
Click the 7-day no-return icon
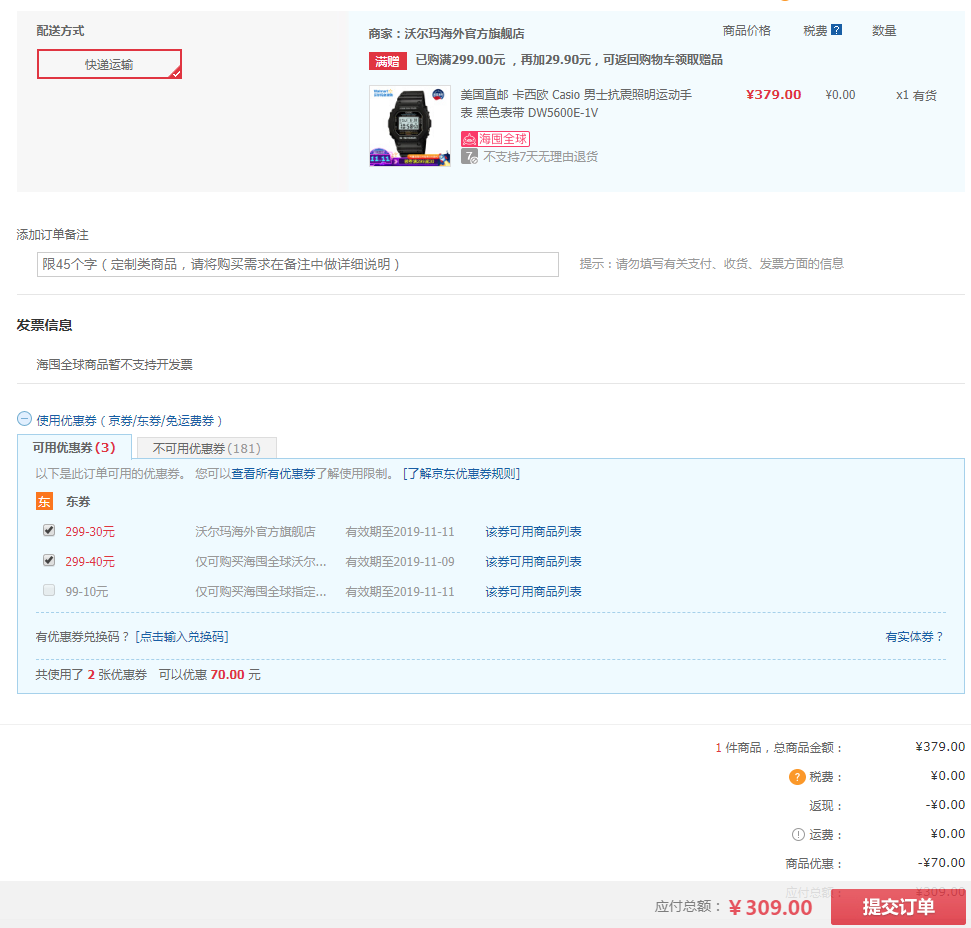coord(469,157)
